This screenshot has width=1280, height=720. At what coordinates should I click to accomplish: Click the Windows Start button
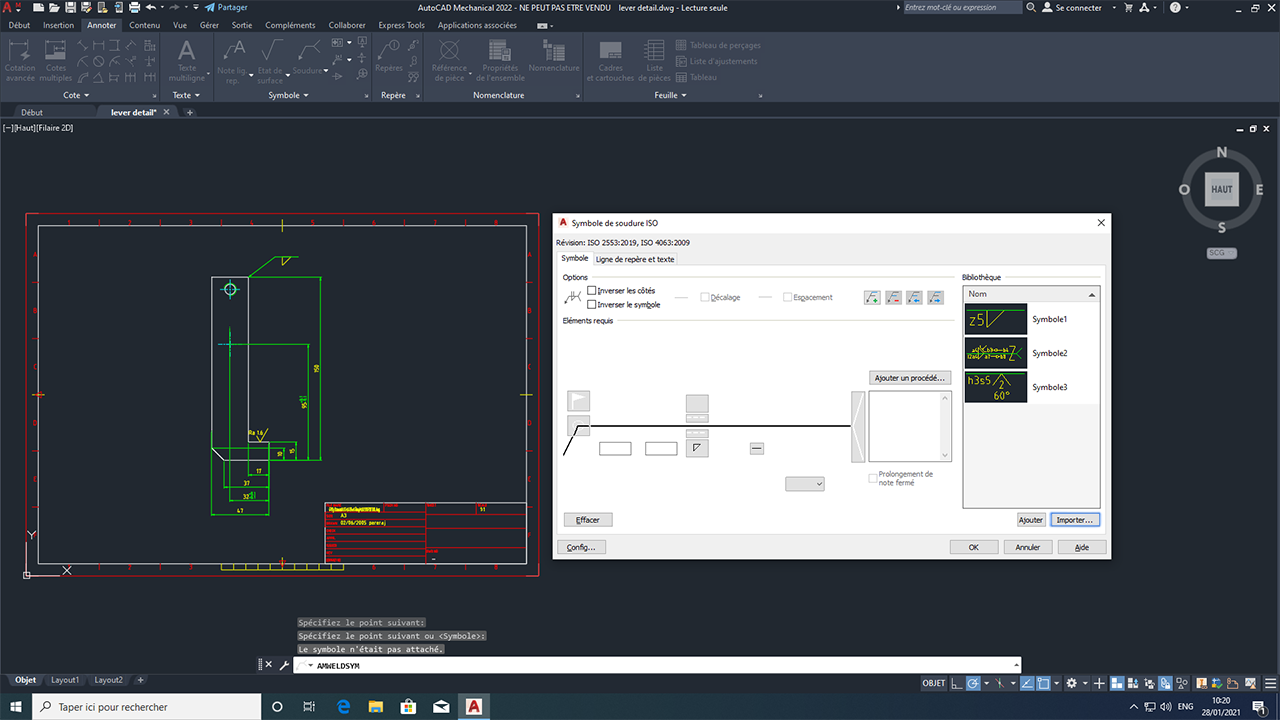point(17,707)
